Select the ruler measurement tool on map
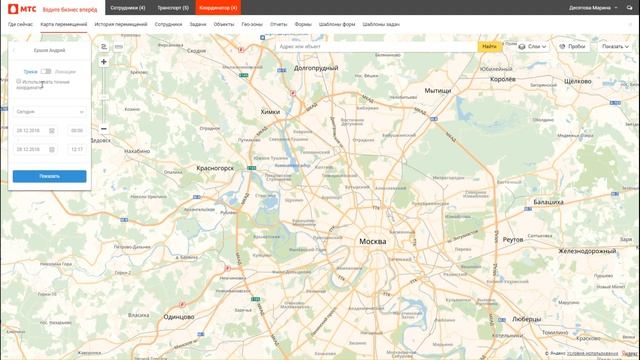Screen dimensions: 640x360 pyautogui.click(x=118, y=47)
